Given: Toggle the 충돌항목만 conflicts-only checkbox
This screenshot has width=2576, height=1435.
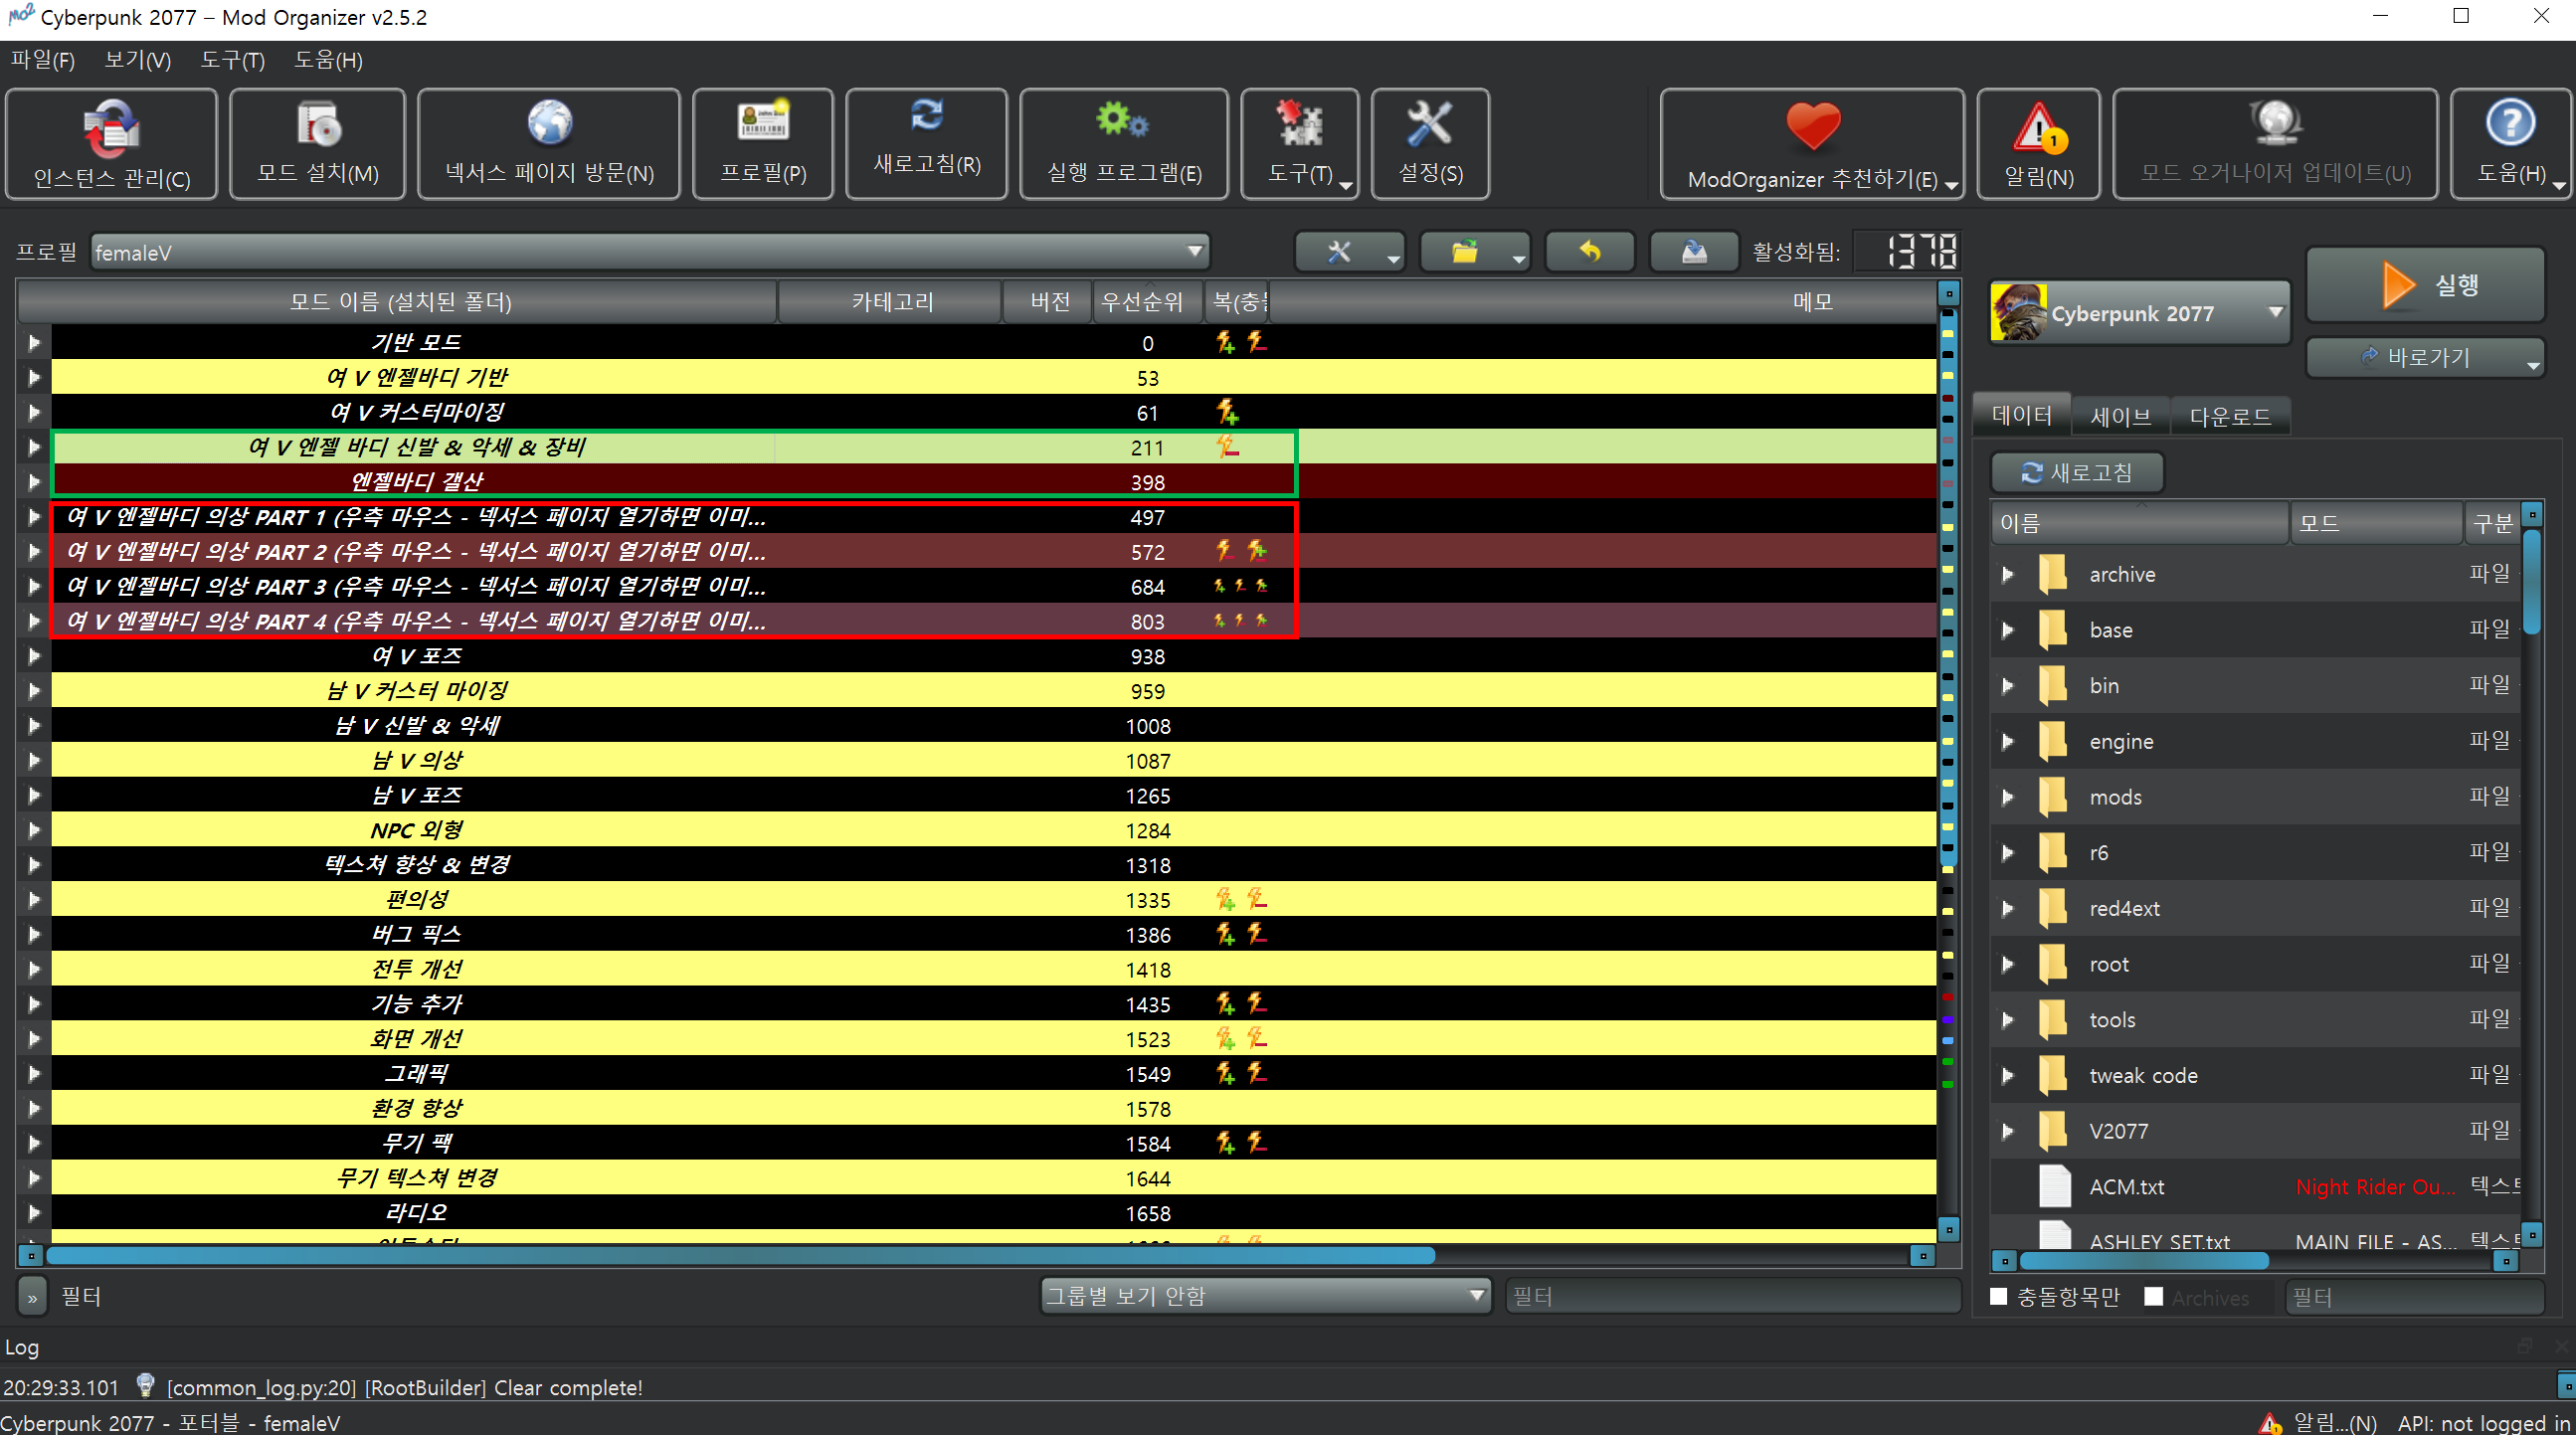Looking at the screenshot, I should (1998, 1296).
